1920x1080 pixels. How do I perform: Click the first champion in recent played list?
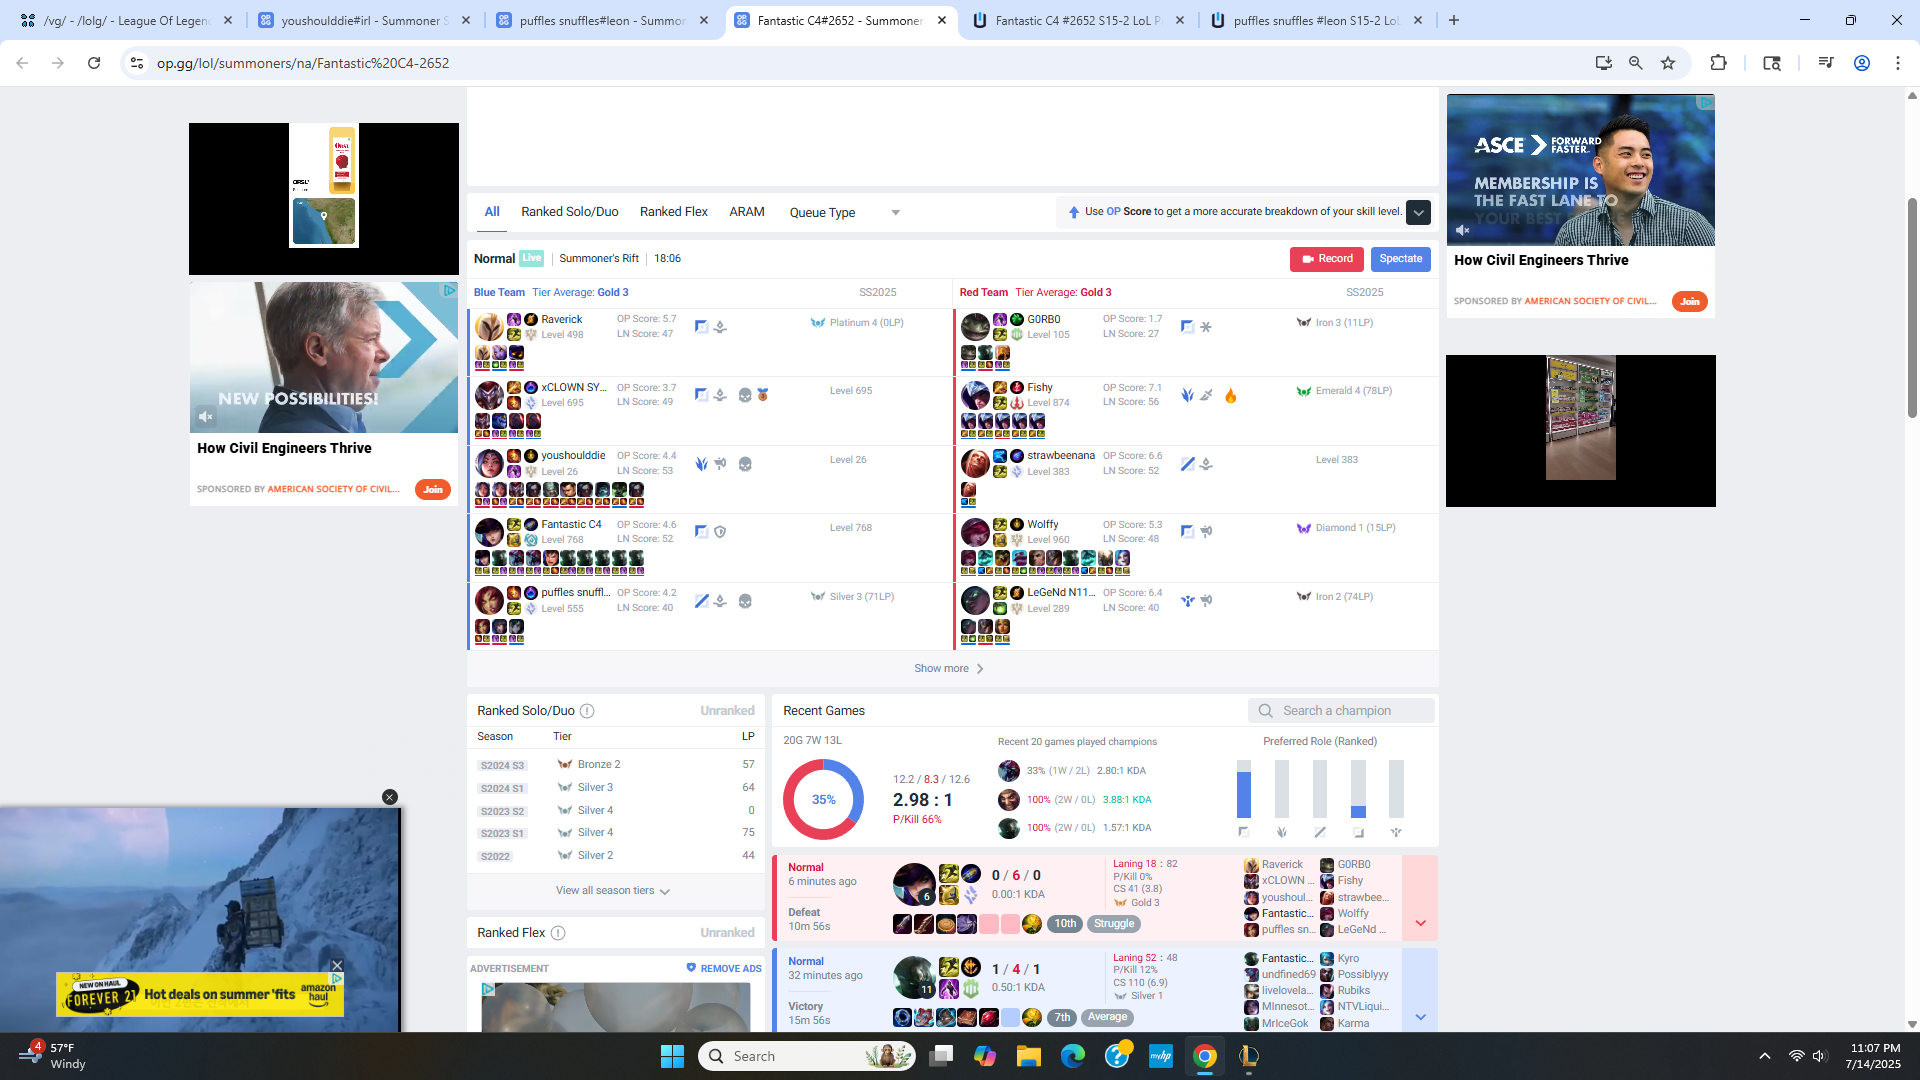point(1009,771)
